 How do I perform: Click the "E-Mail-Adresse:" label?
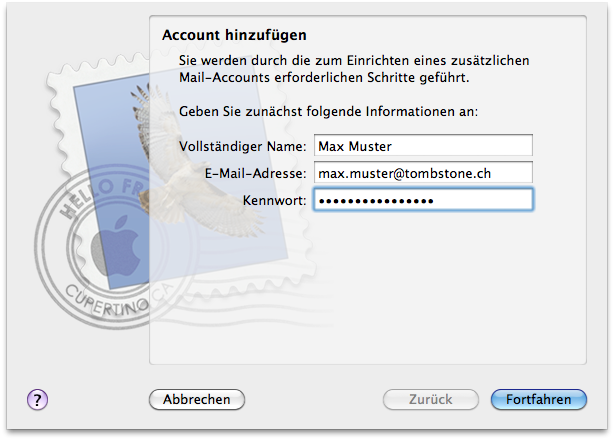[x=255, y=173]
